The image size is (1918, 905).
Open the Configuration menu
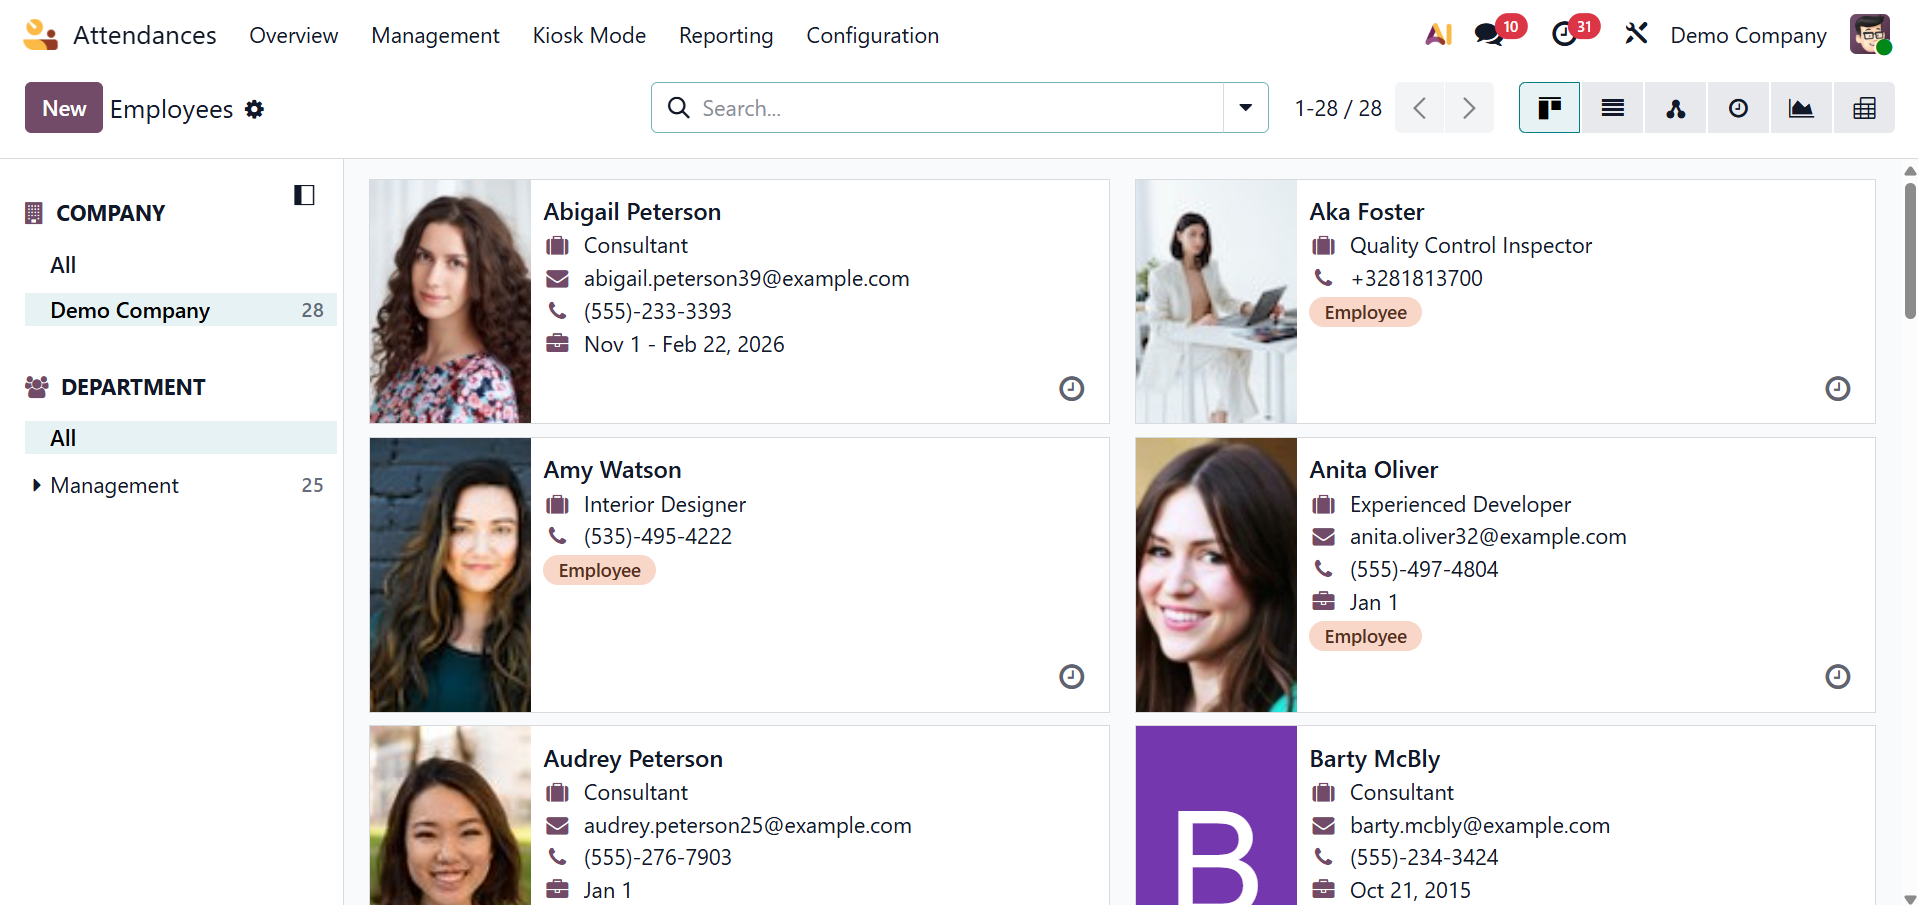(x=872, y=35)
